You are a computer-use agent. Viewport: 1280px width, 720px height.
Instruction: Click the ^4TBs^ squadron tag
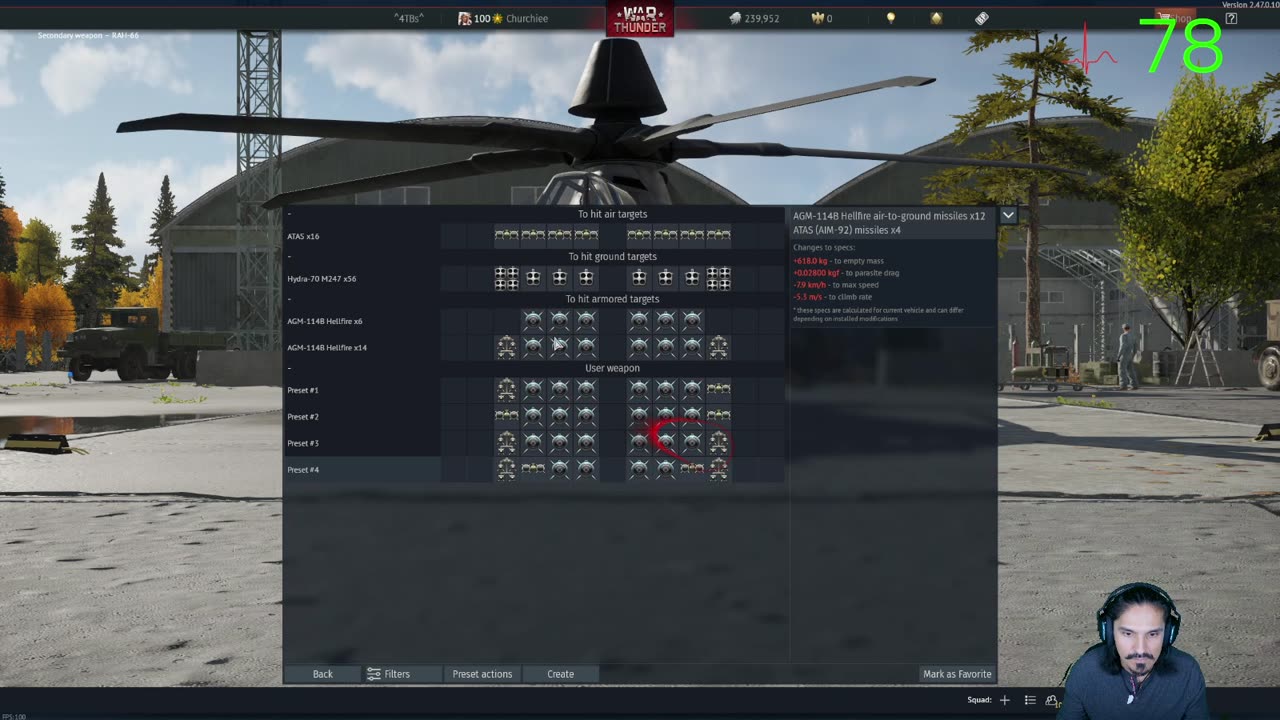409,18
